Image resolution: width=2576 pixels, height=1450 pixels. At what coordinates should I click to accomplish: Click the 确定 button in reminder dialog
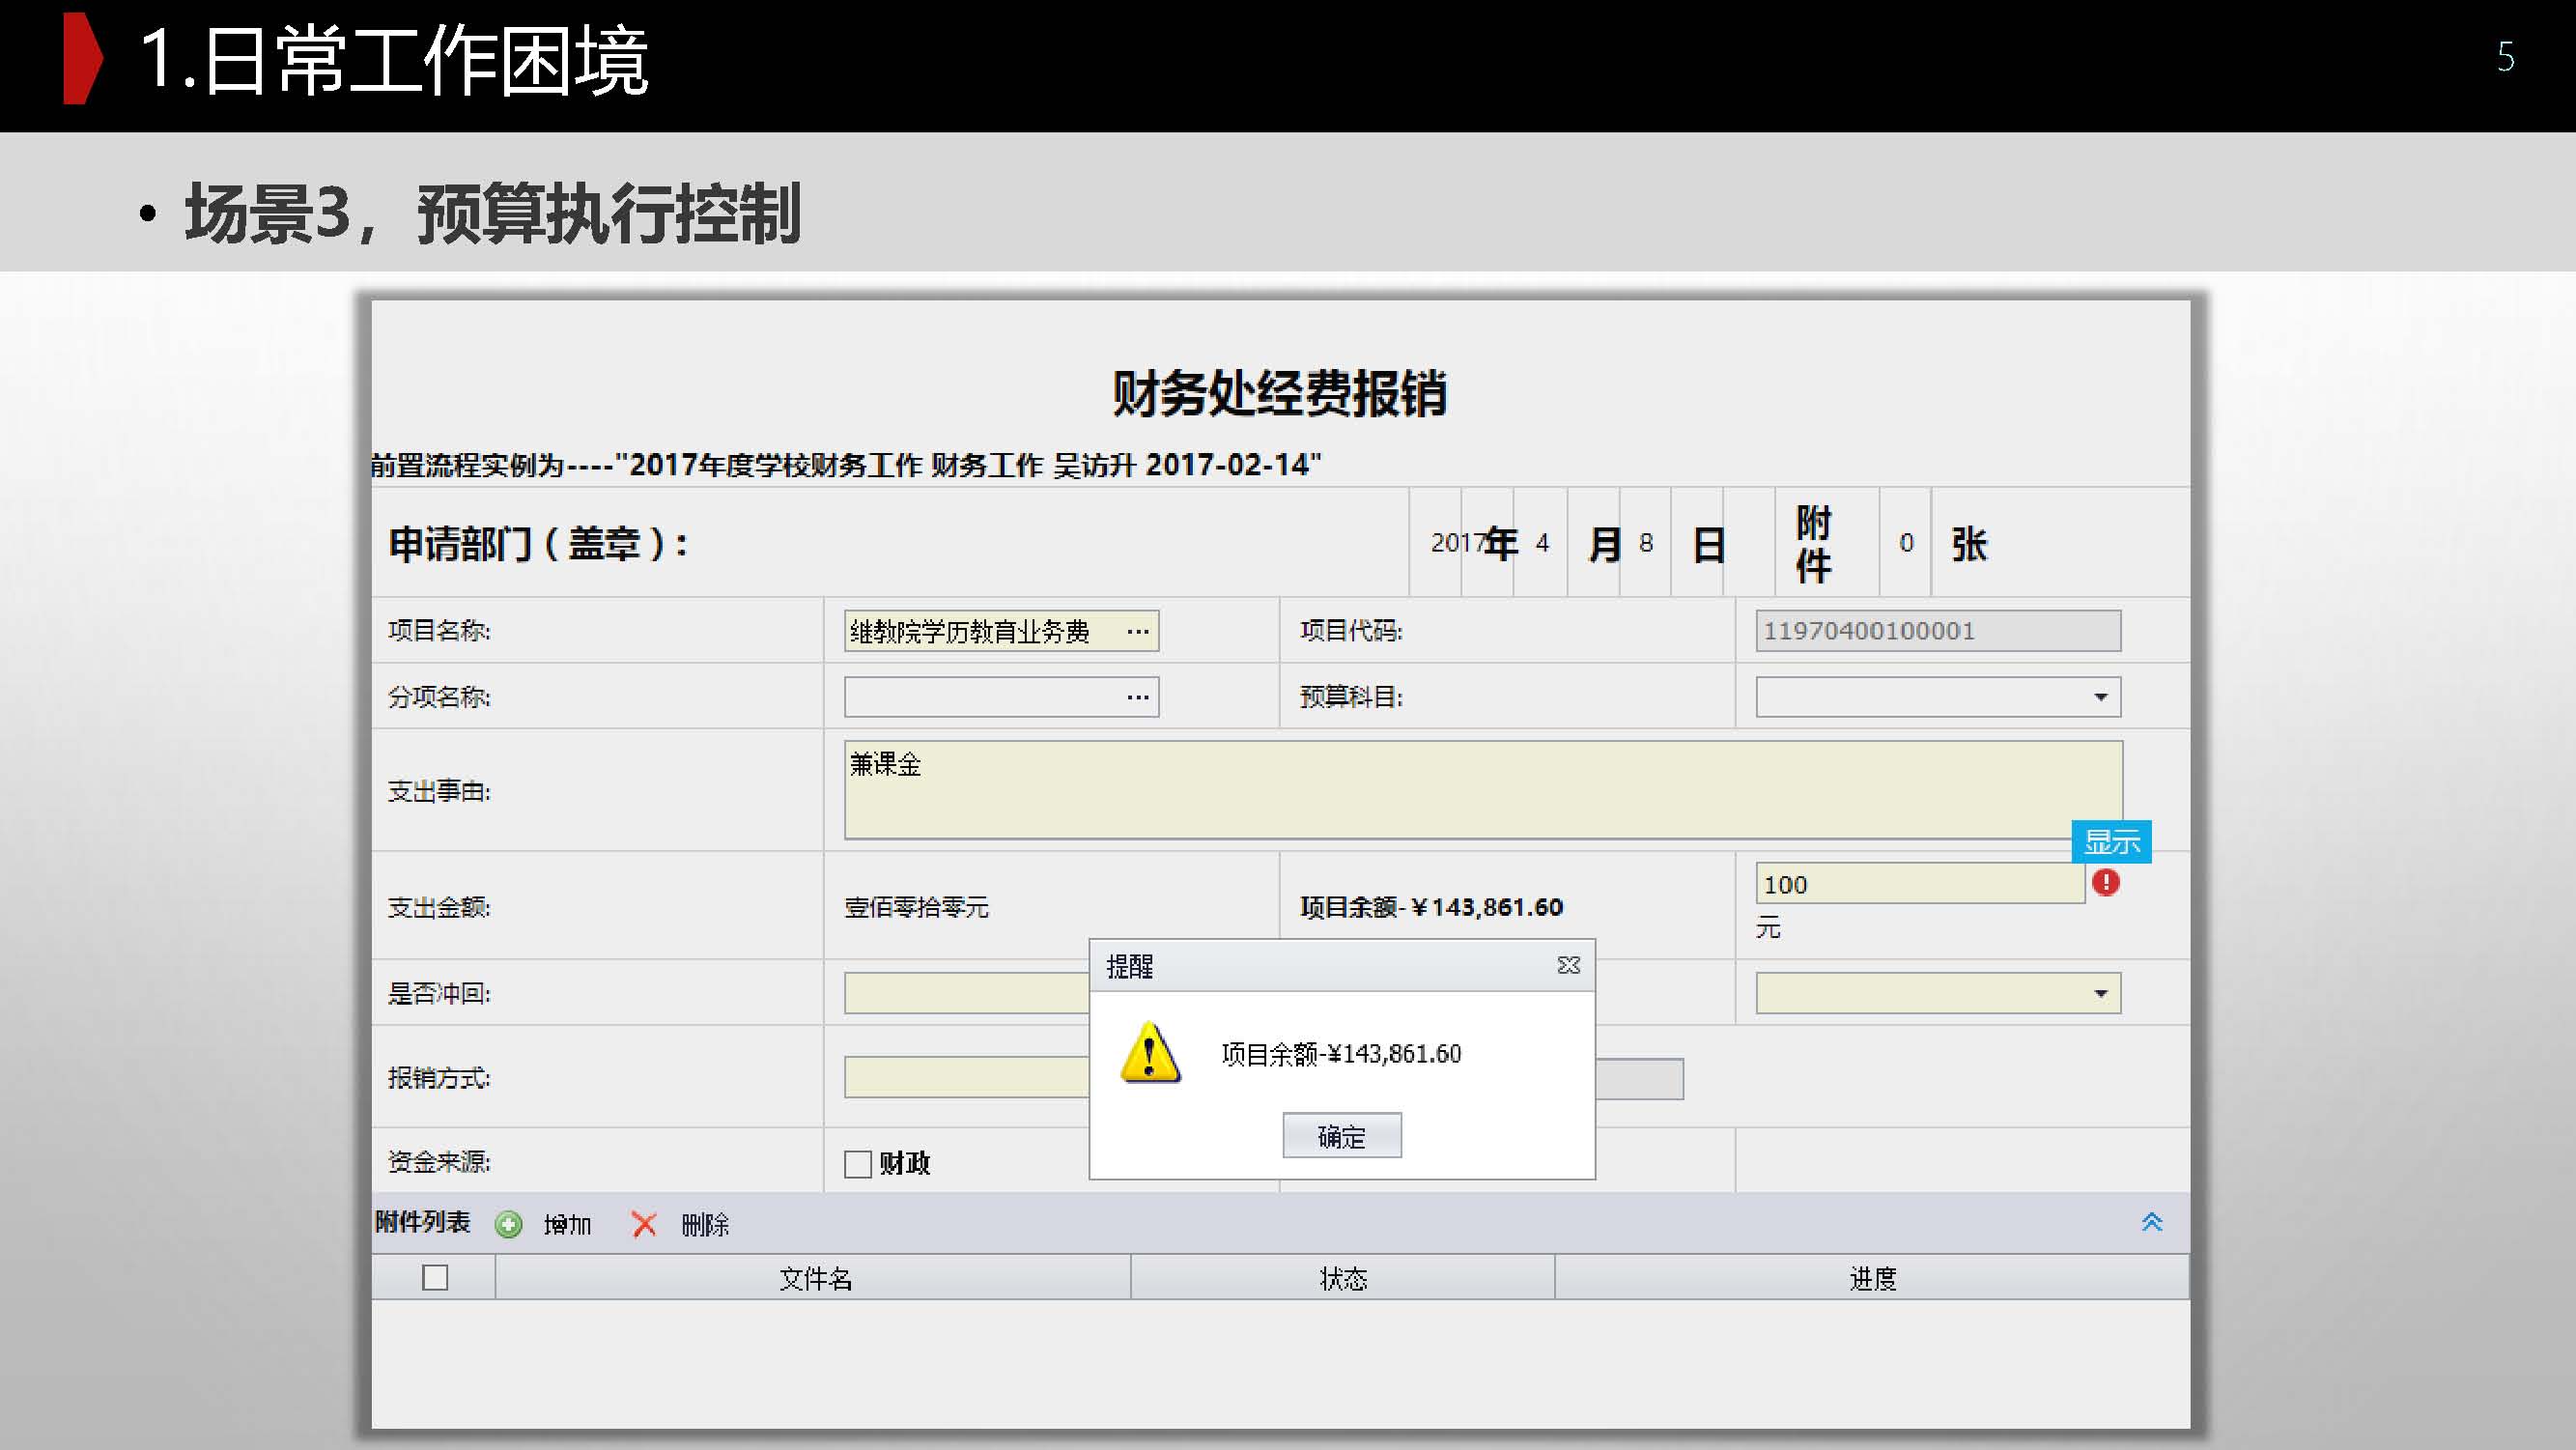tap(1341, 1136)
